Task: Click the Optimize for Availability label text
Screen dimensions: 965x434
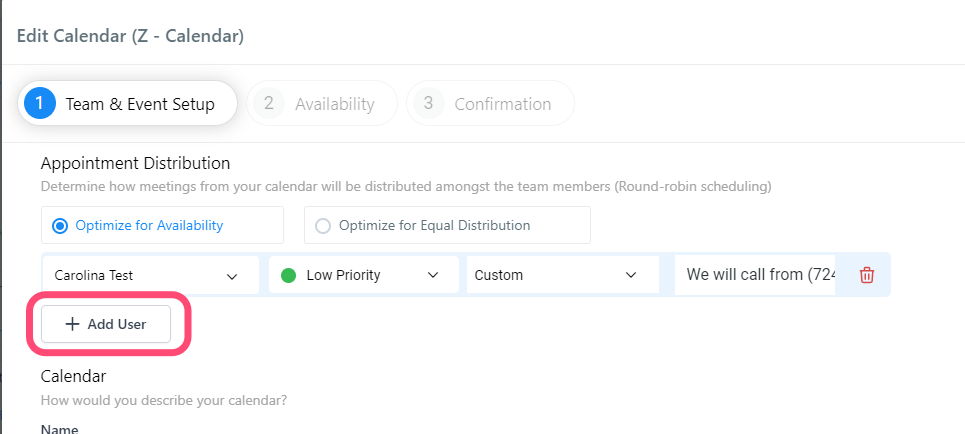Action: [149, 225]
